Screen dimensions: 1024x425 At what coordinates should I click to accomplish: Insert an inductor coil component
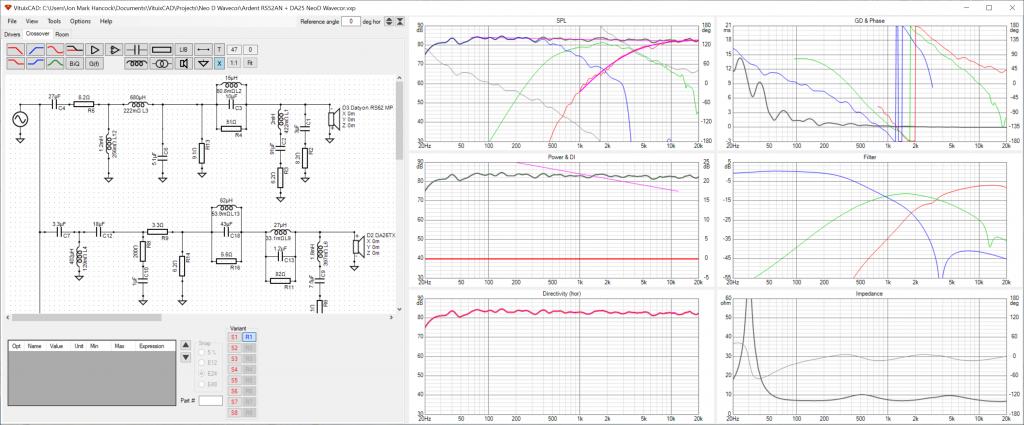coord(136,63)
